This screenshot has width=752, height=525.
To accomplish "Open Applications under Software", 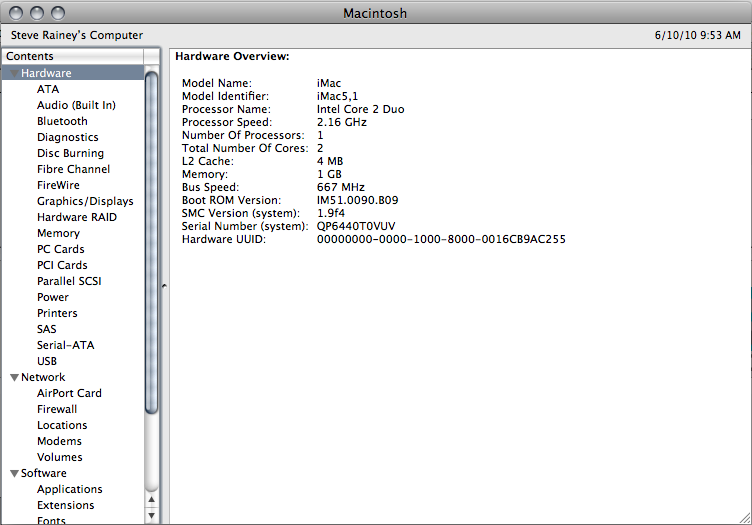I will coord(70,489).
